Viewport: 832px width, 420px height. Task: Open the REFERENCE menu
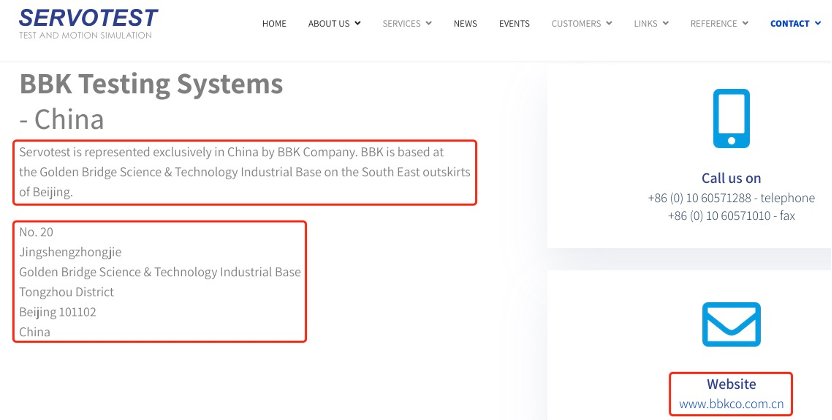coord(719,23)
